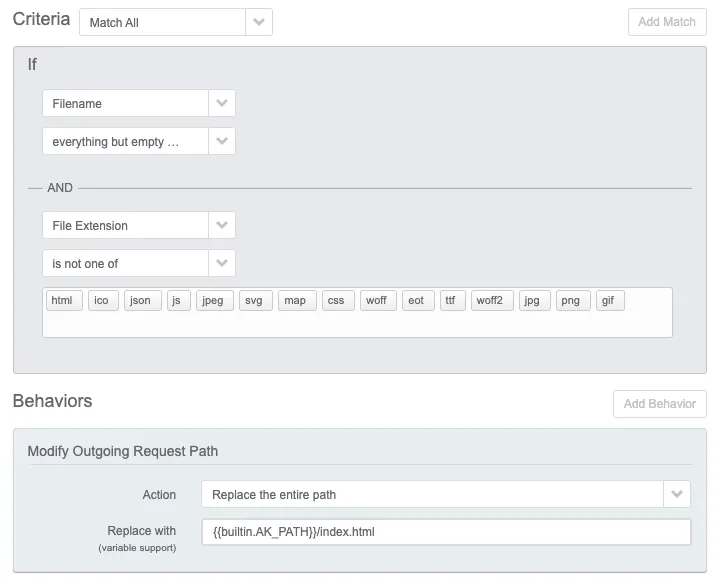The width and height of the screenshot is (722, 587).
Task: Open the 'Replace the entire path' Action dropdown
Action: 445,494
